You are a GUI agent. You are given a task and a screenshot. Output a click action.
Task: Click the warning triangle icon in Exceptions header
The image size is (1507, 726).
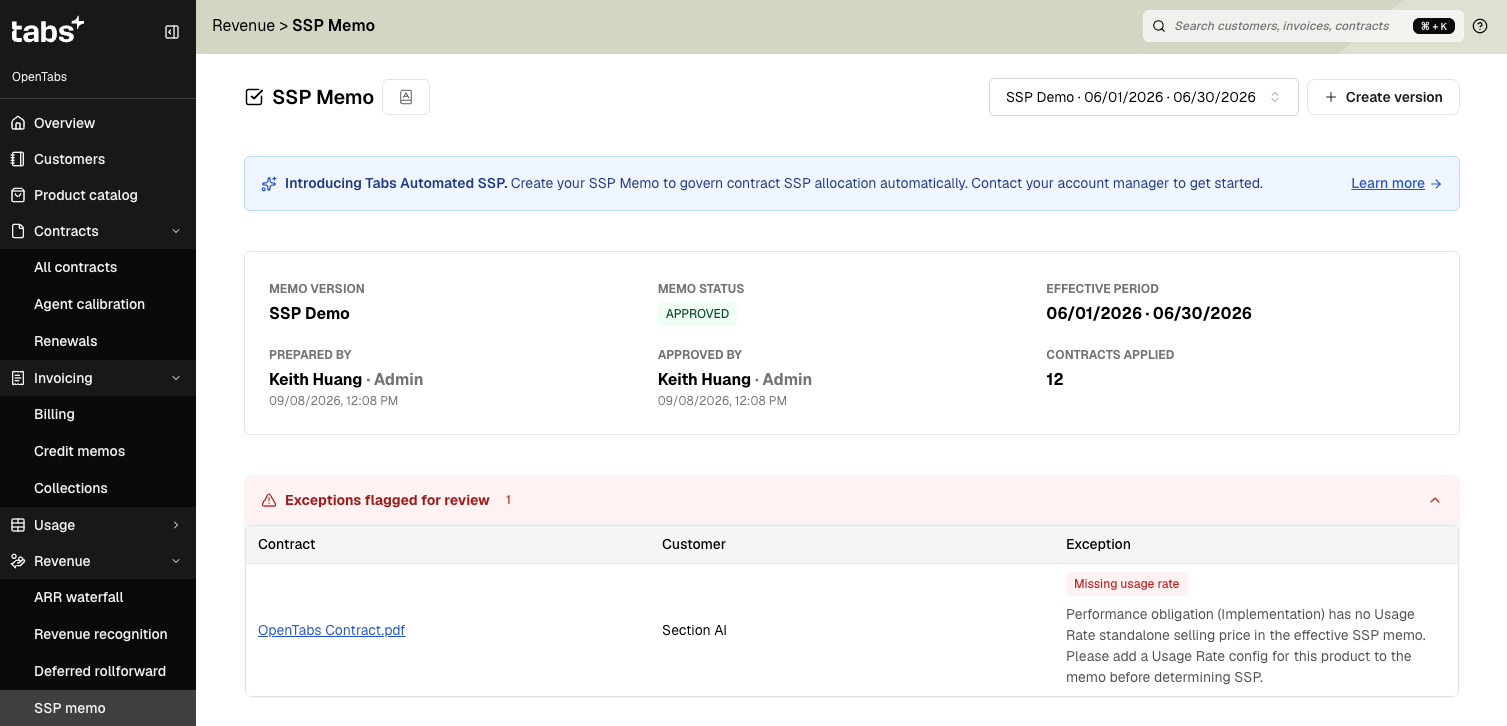[268, 500]
